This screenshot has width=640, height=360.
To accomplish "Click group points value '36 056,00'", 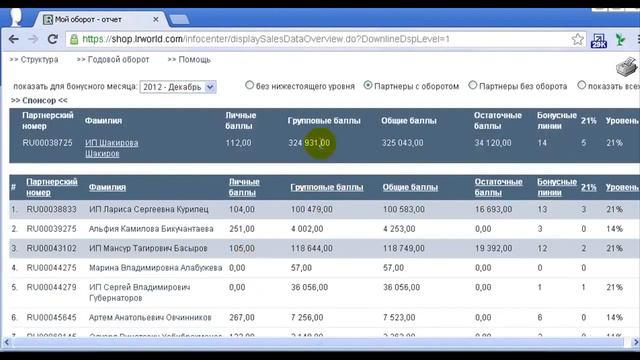I will click(x=309, y=287).
